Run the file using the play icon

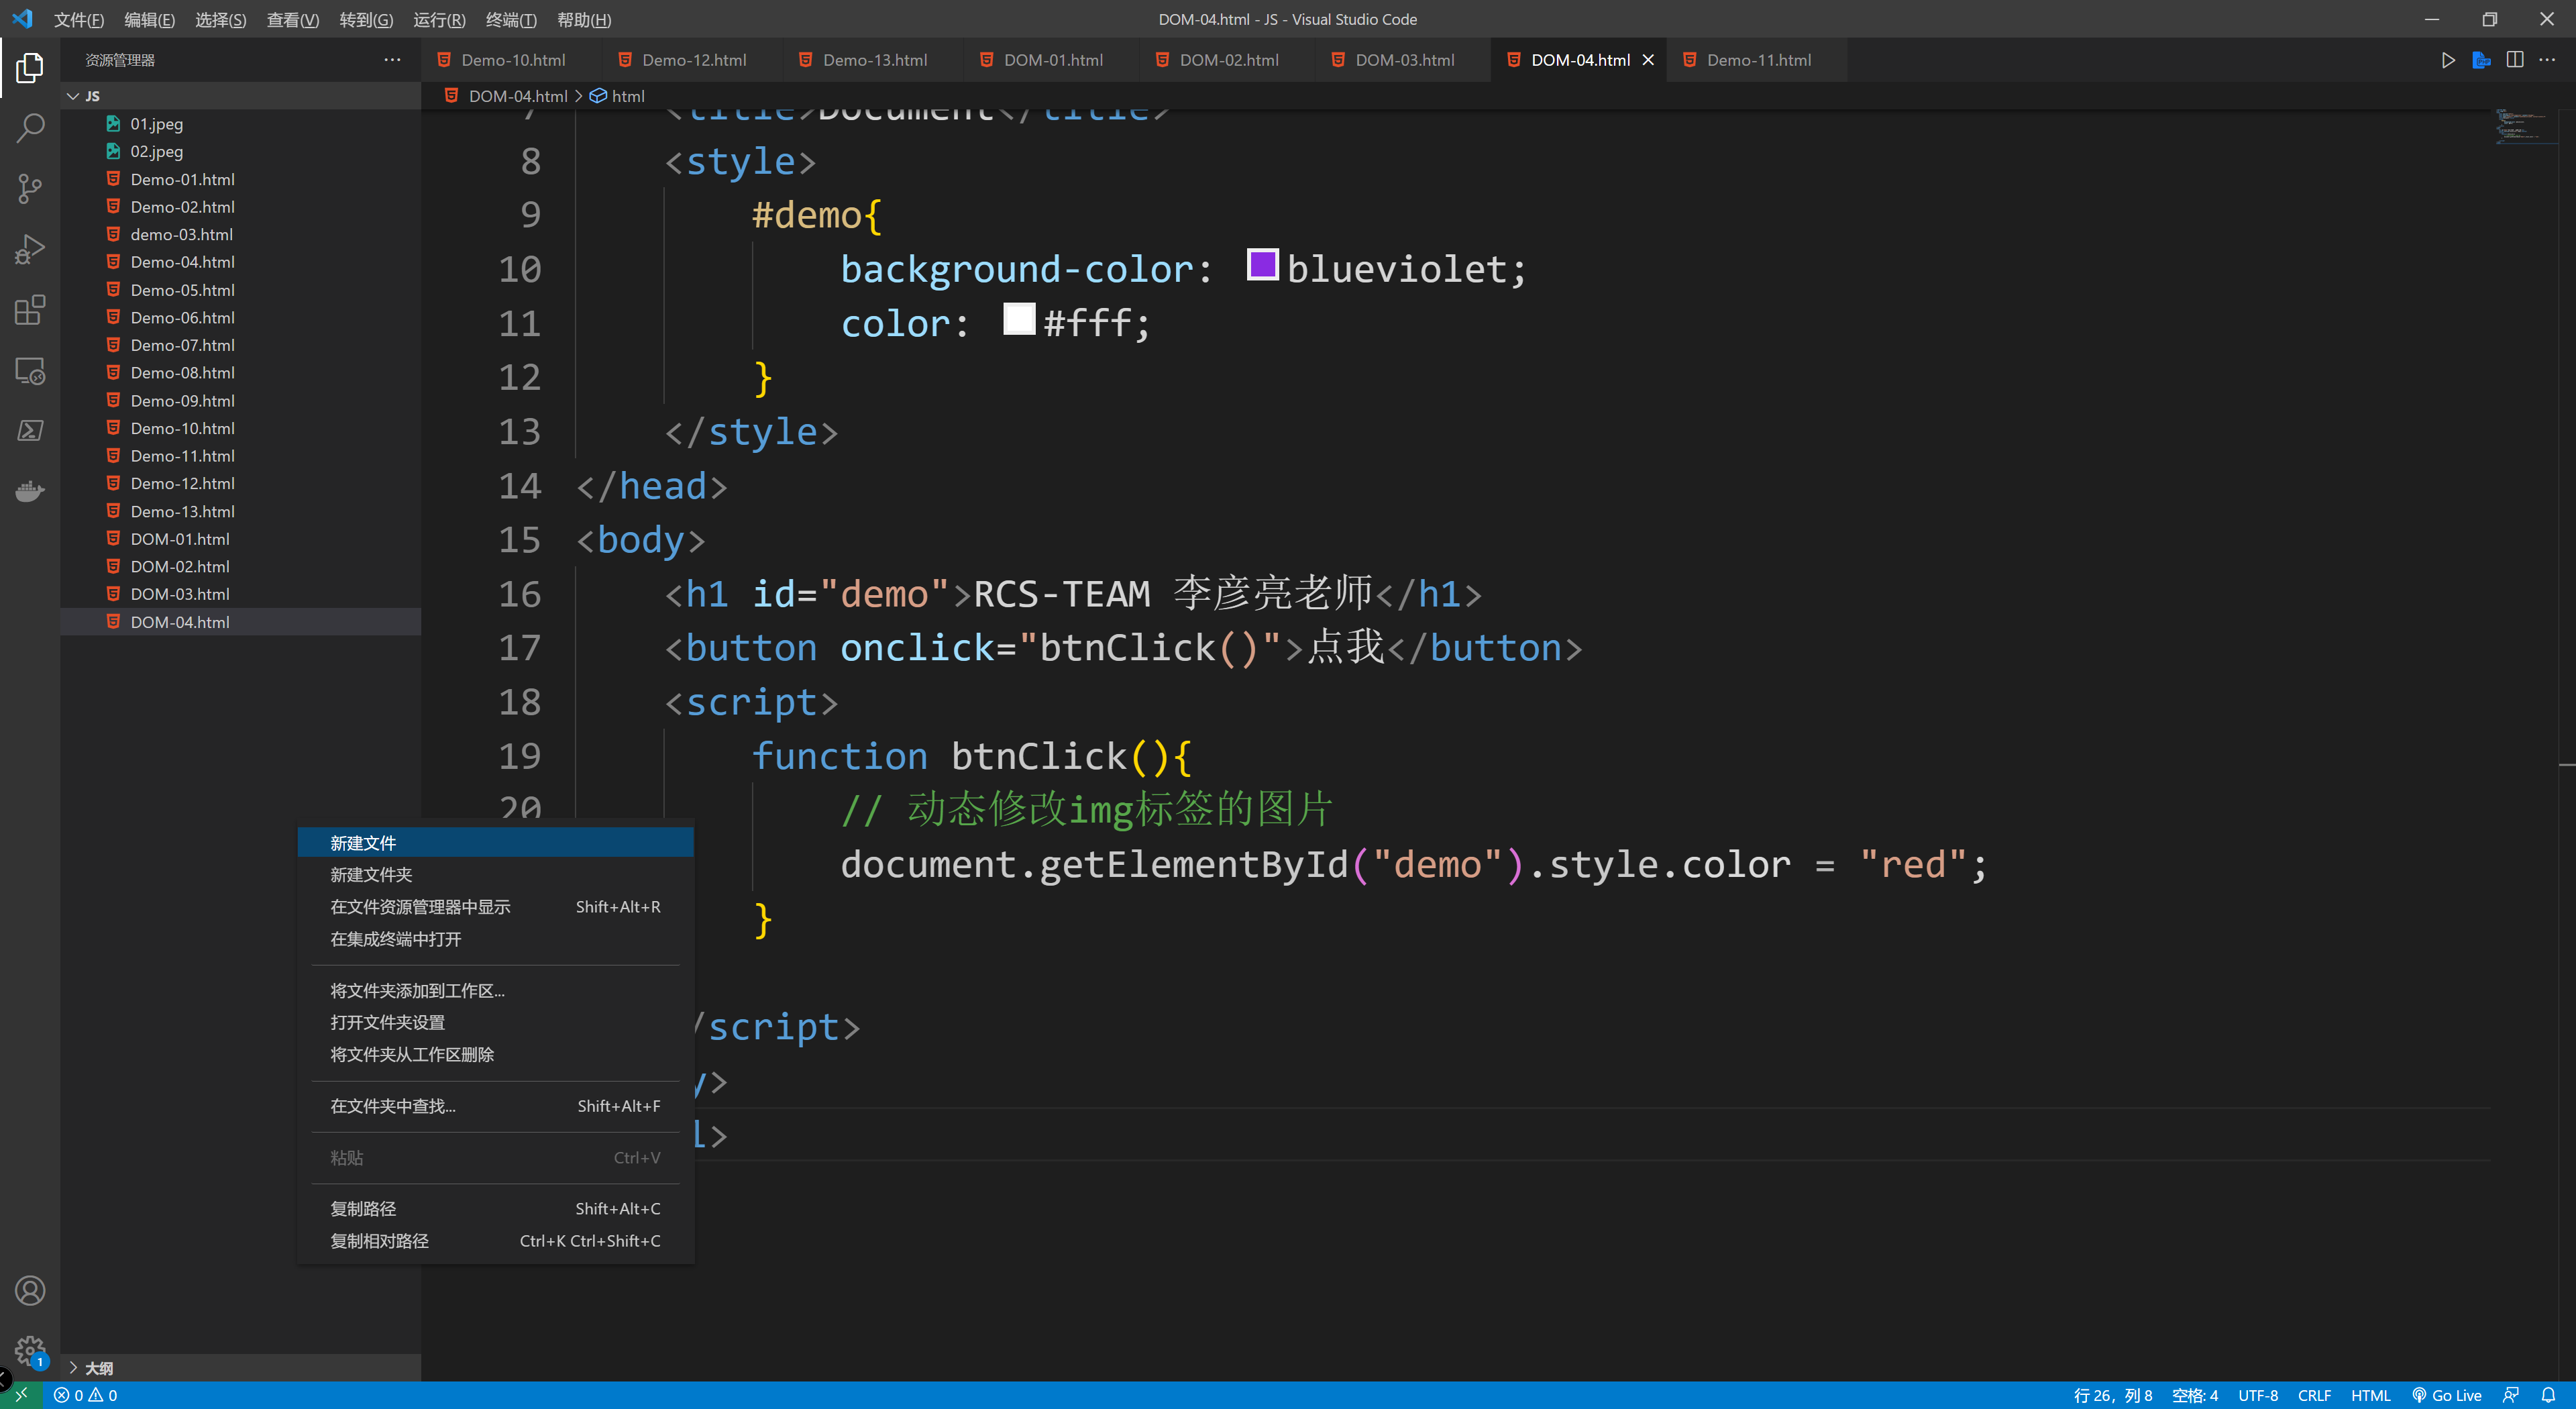click(2448, 59)
